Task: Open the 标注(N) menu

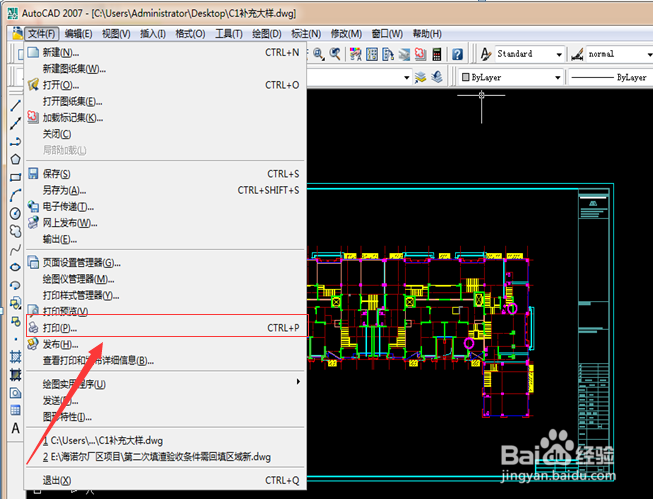Action: pos(306,34)
